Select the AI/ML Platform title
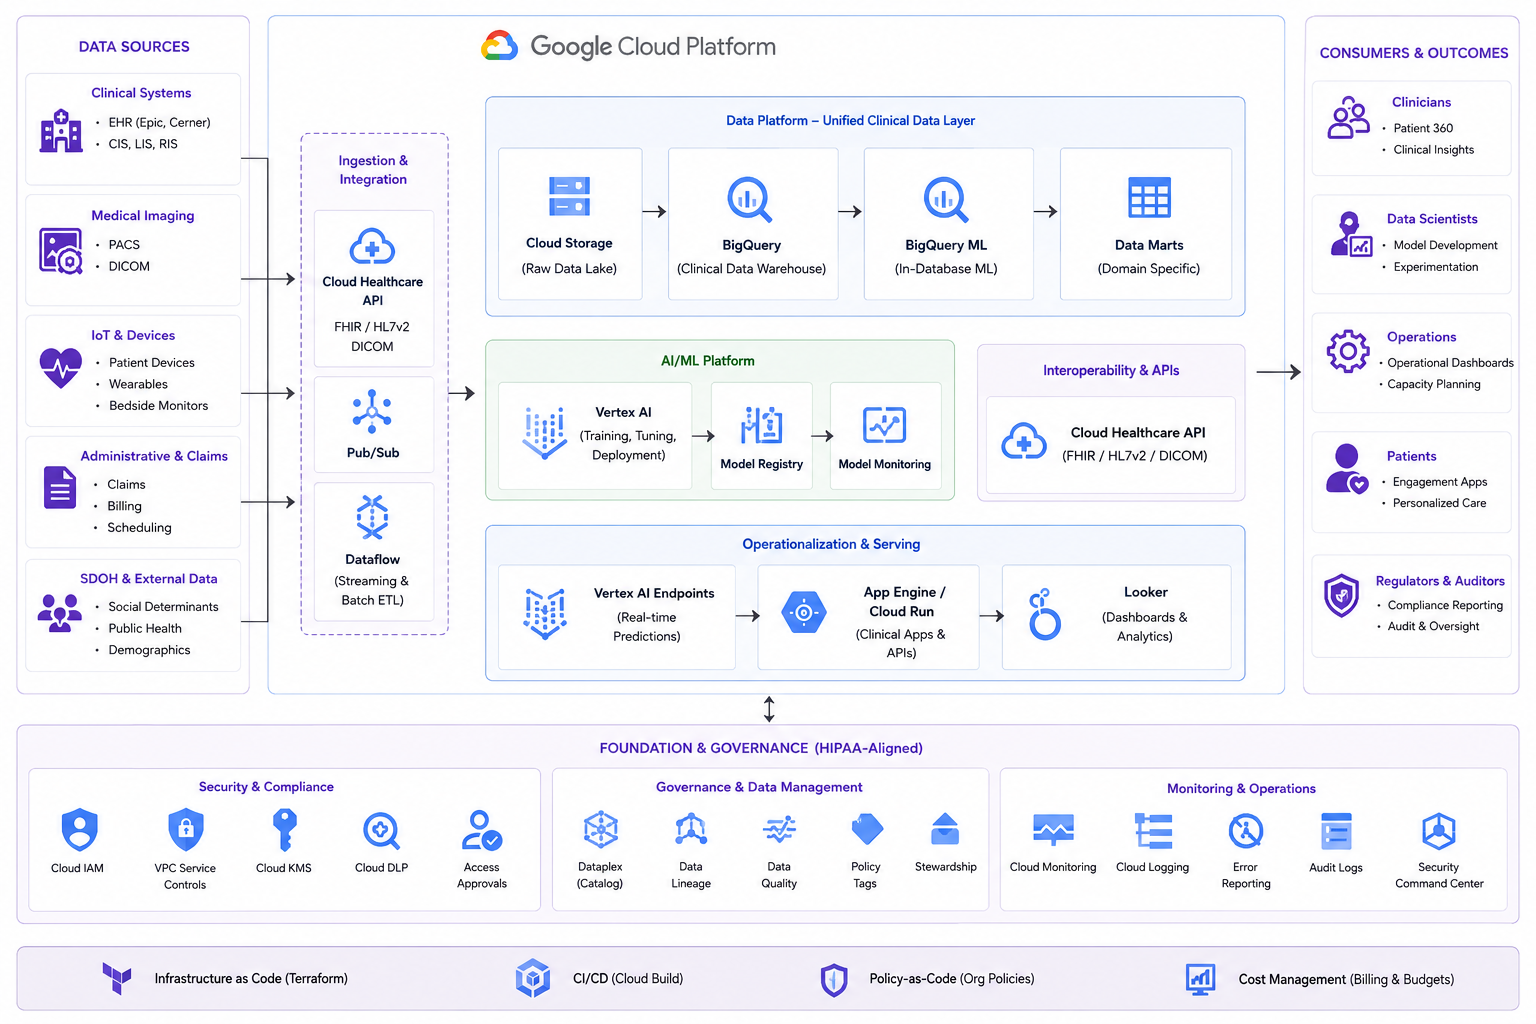The width and height of the screenshot is (1536, 1024). (708, 361)
